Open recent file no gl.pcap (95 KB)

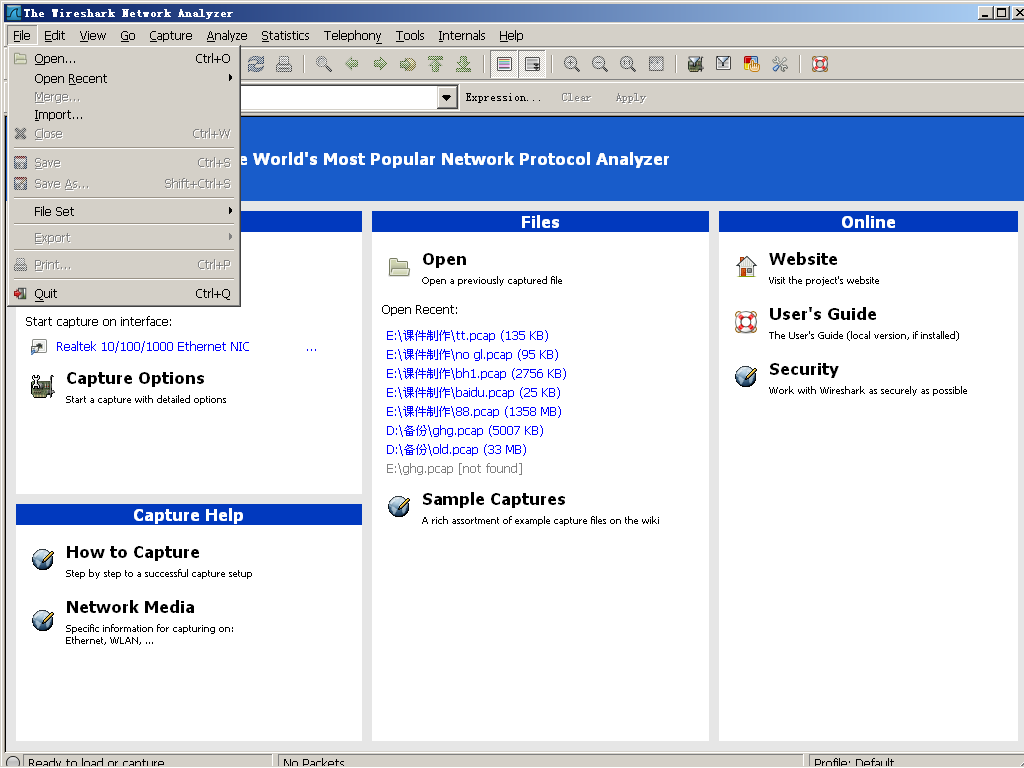click(472, 355)
